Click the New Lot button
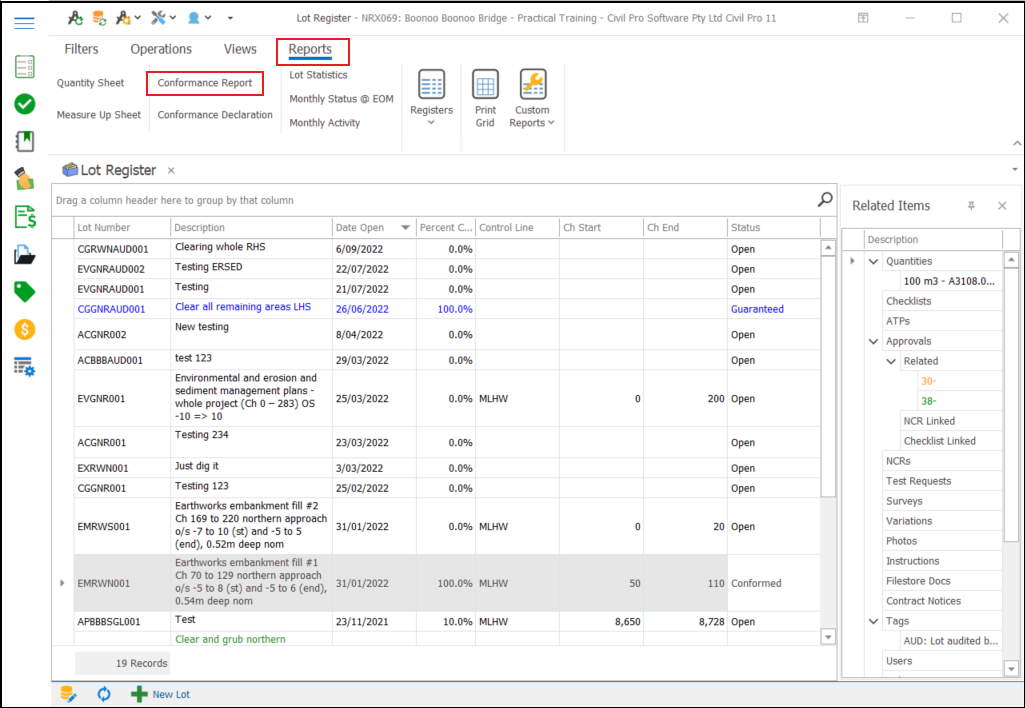The height and width of the screenshot is (708, 1025). (160, 694)
